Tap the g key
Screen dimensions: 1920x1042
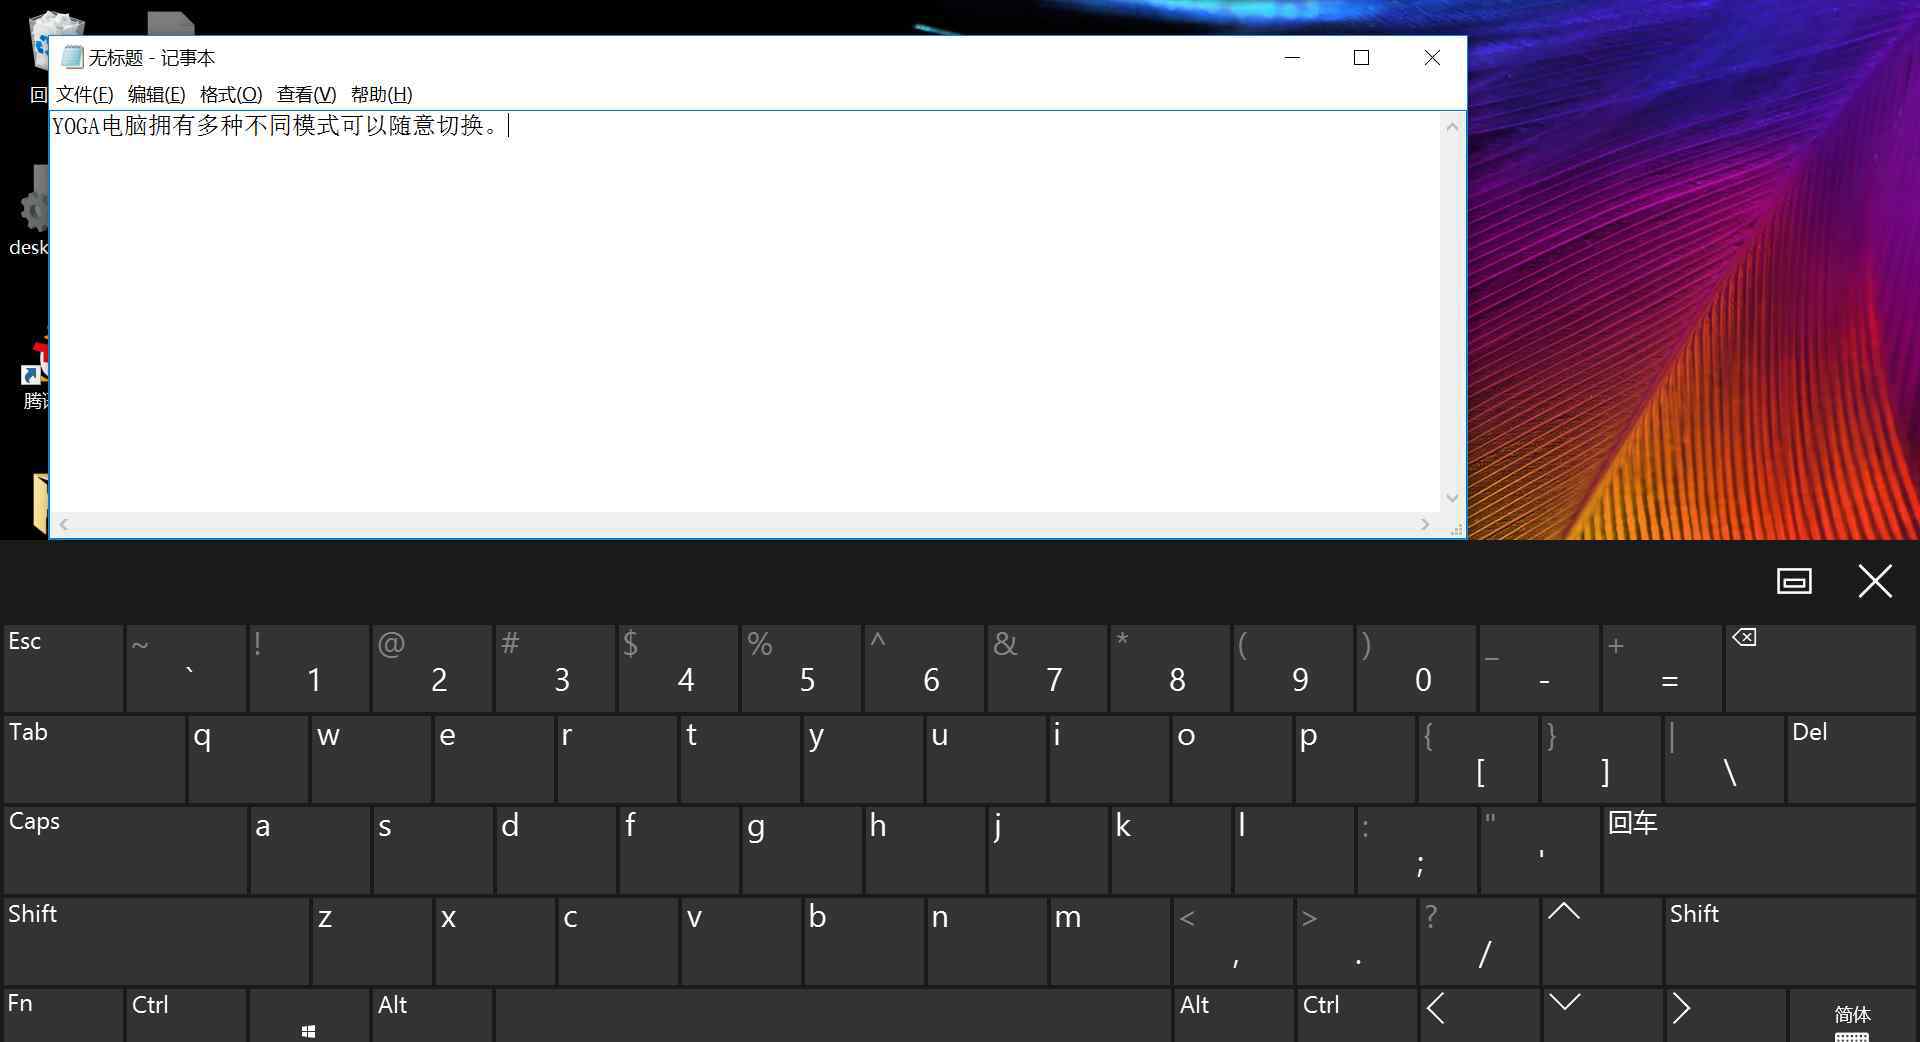[801, 850]
